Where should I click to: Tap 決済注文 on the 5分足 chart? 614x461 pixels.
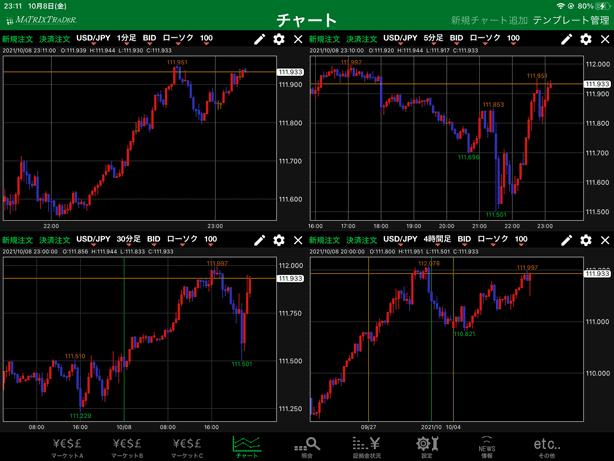coord(361,39)
